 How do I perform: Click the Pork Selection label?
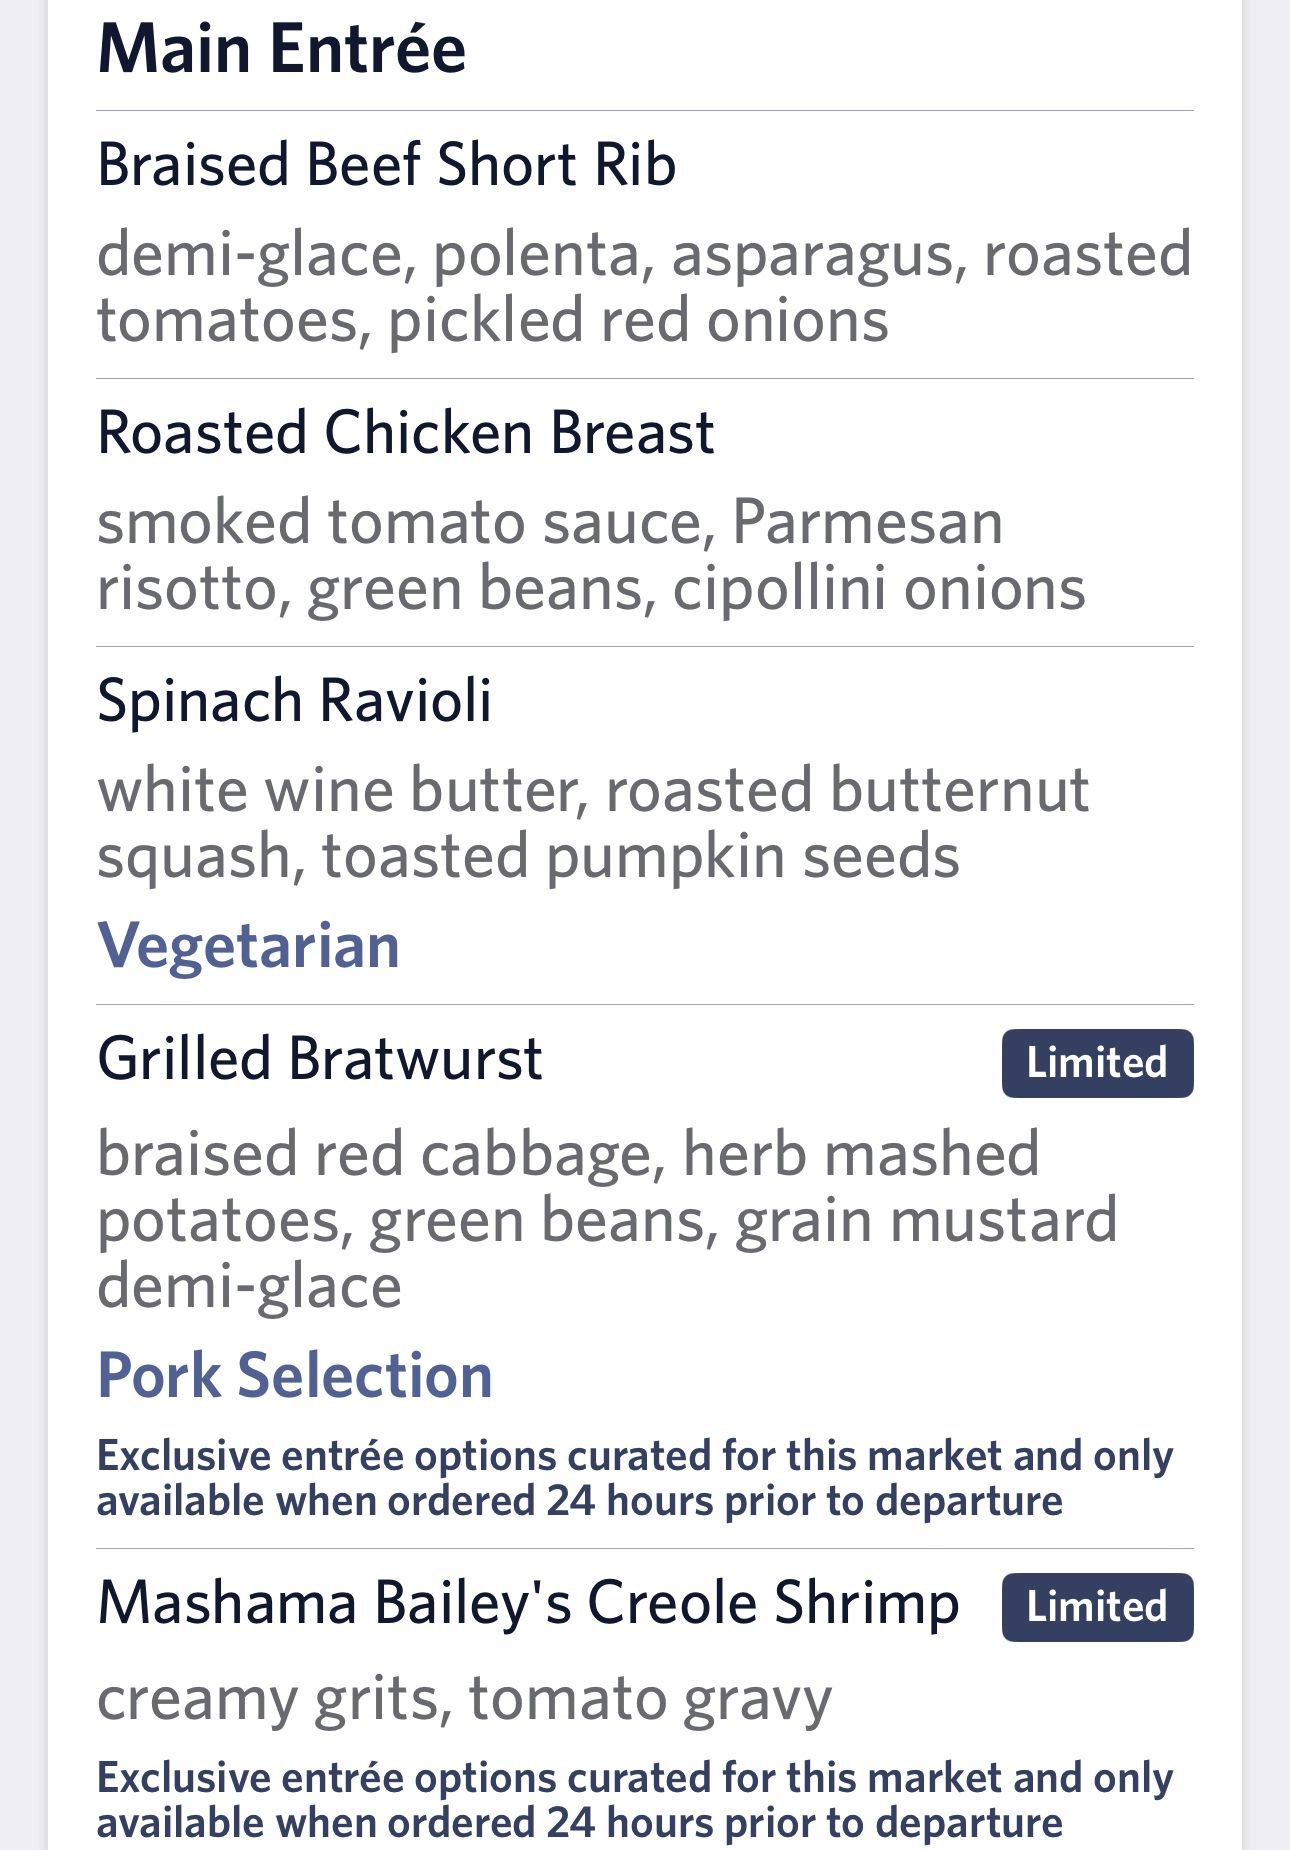click(294, 1376)
